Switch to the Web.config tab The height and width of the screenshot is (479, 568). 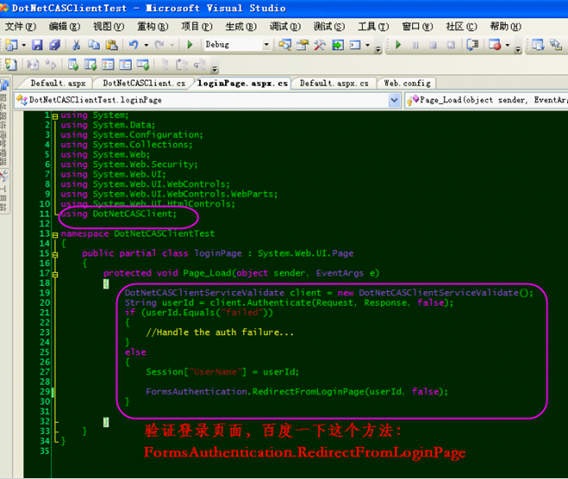coord(407,83)
